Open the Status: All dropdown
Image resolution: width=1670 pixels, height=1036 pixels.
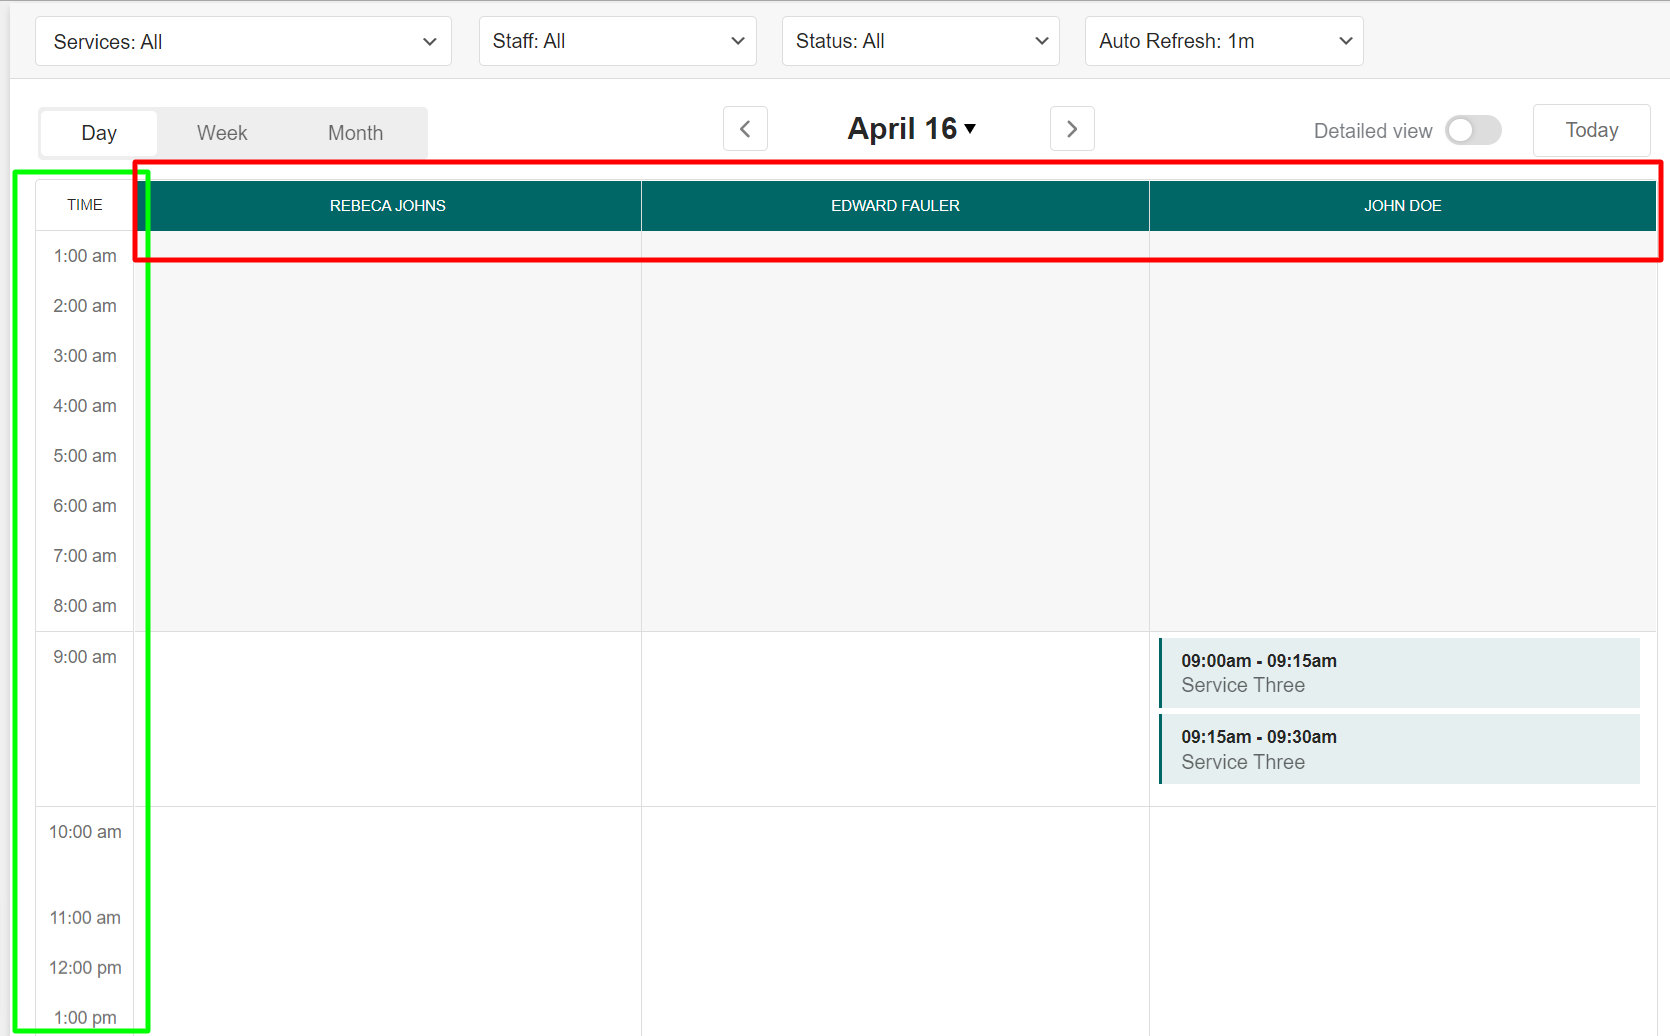point(919,41)
